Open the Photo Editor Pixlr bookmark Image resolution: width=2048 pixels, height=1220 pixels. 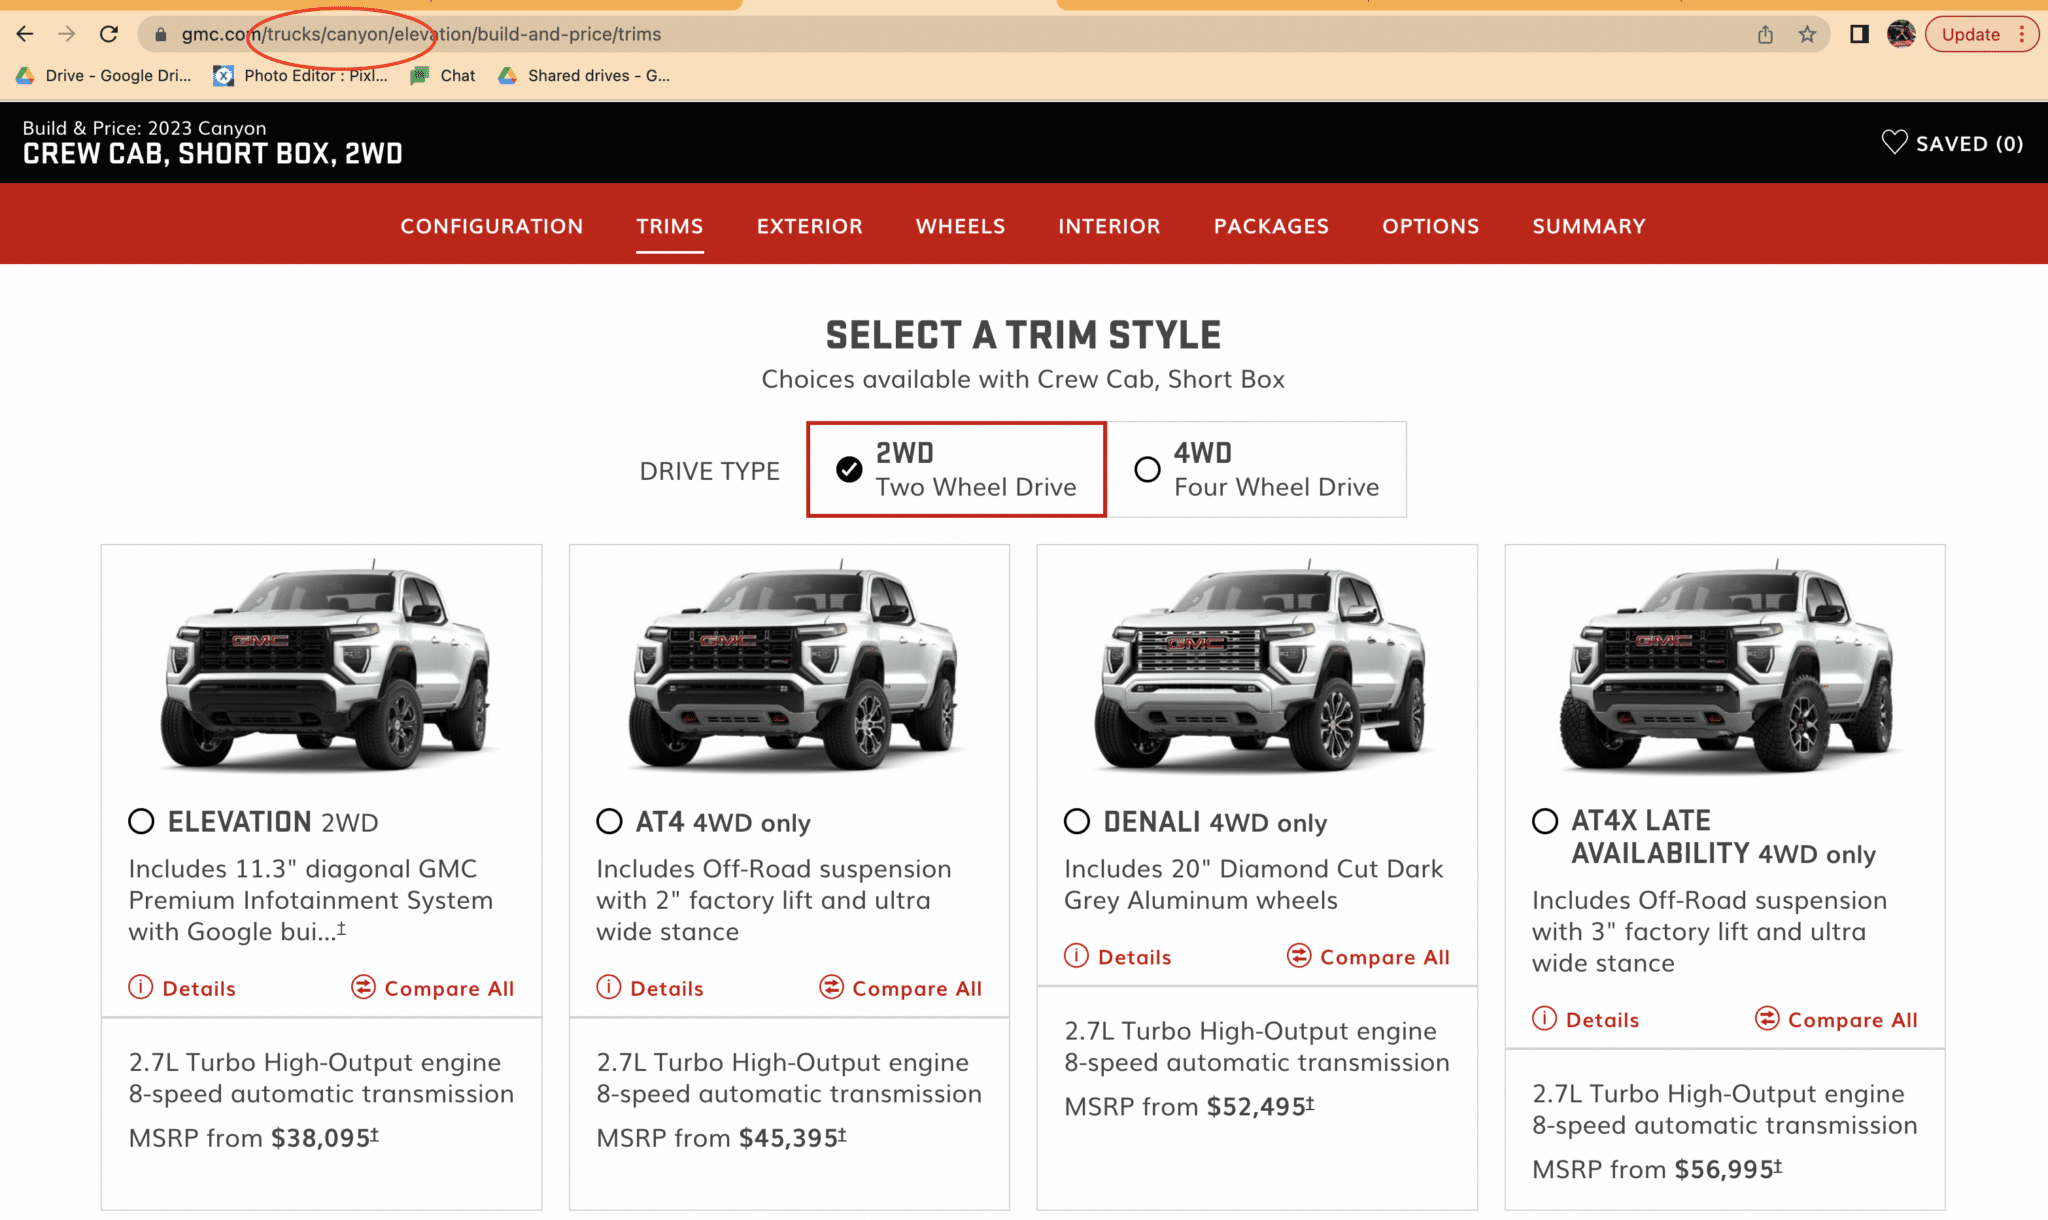(301, 75)
